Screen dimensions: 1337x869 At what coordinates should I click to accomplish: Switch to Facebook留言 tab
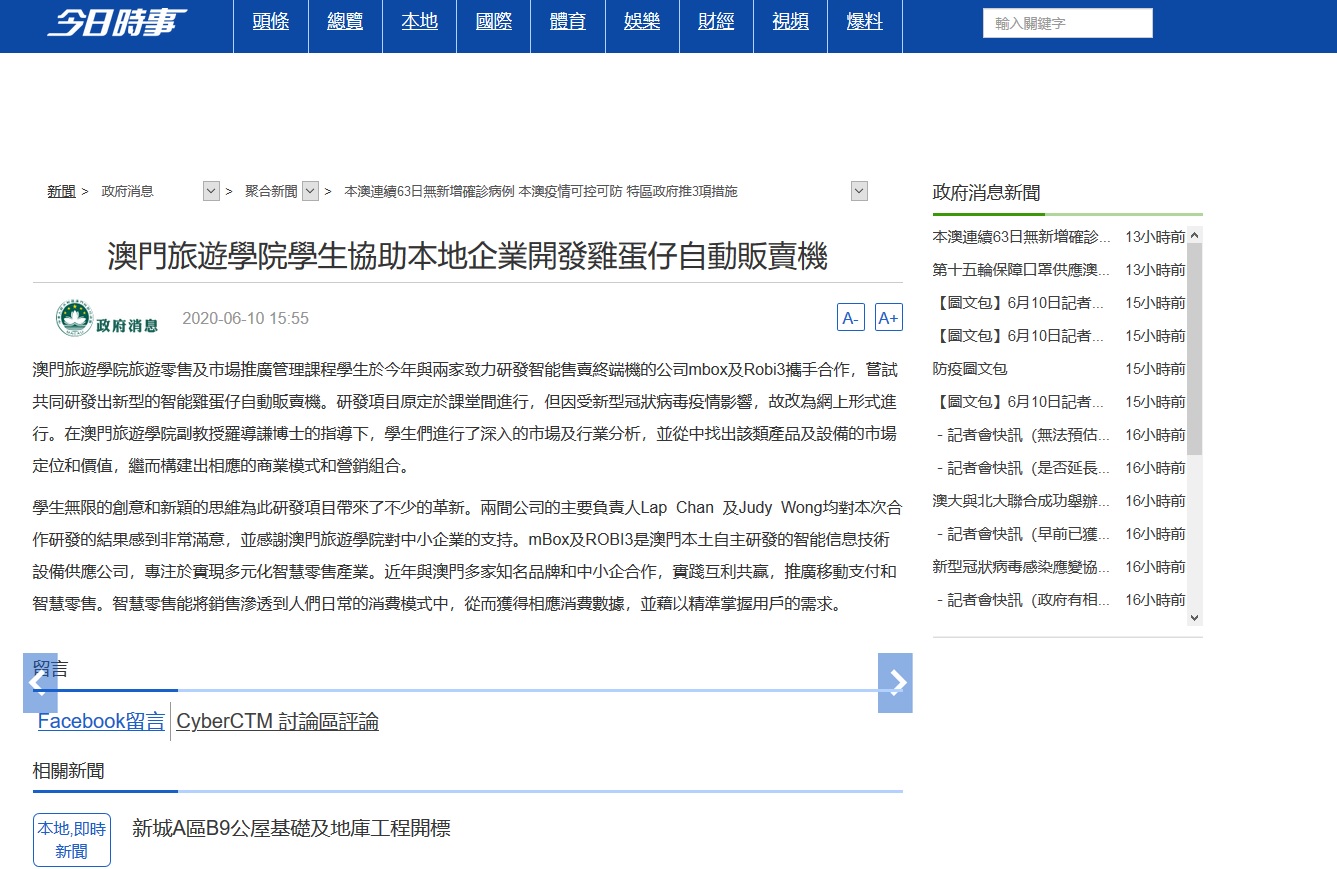tap(101, 721)
